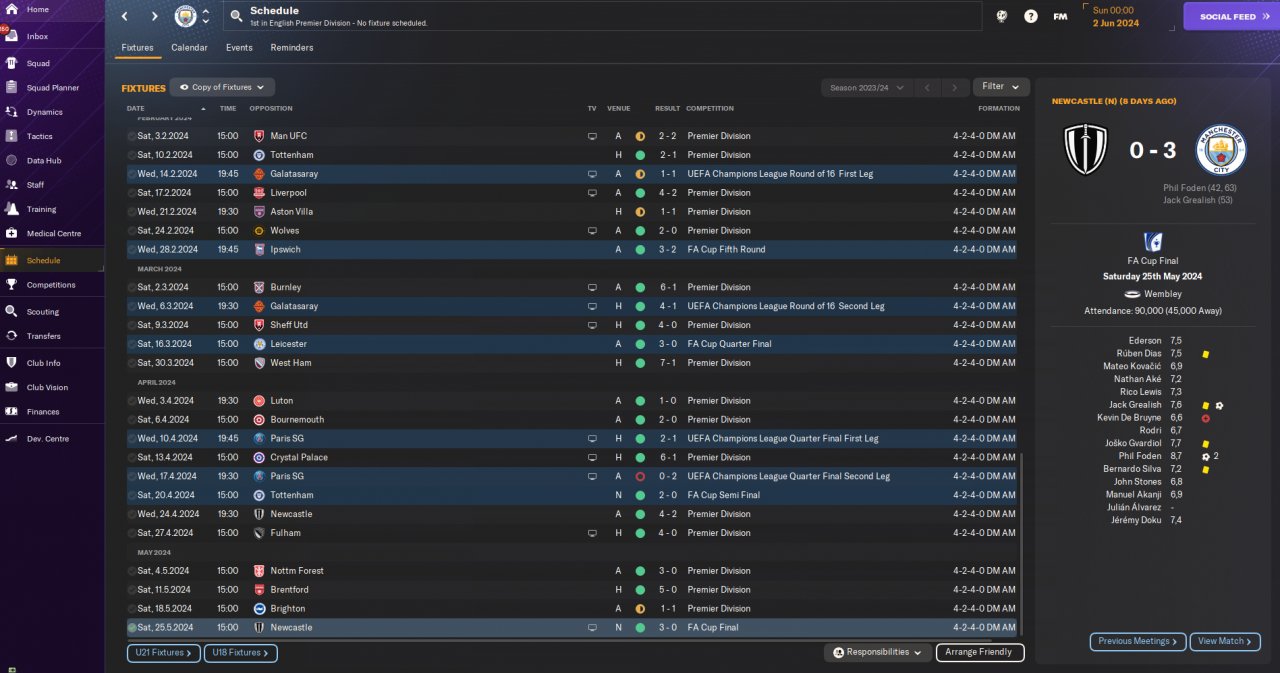Click Newcastle crest in match summary
This screenshot has height=673, width=1280.
tap(1085, 149)
